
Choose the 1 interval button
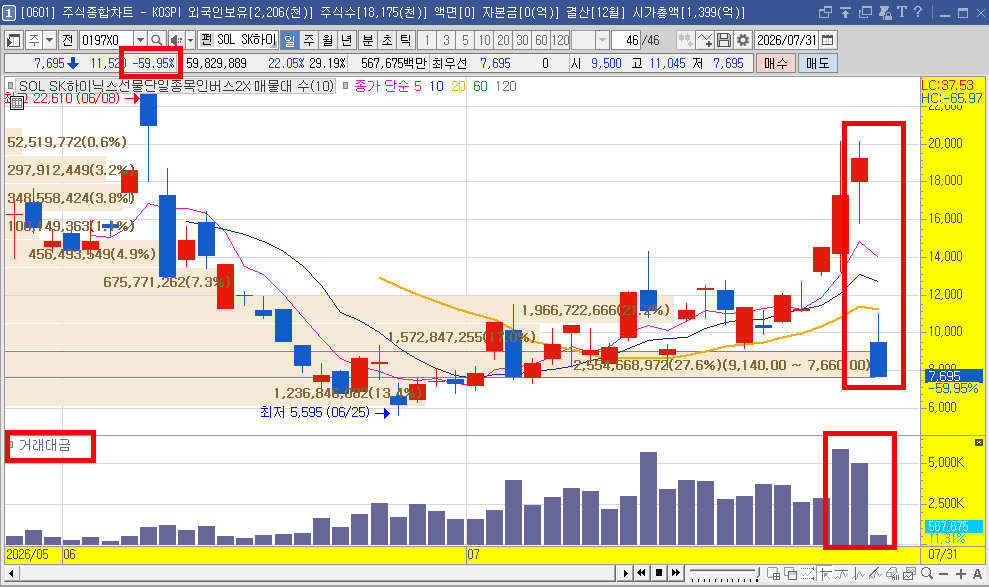point(427,40)
